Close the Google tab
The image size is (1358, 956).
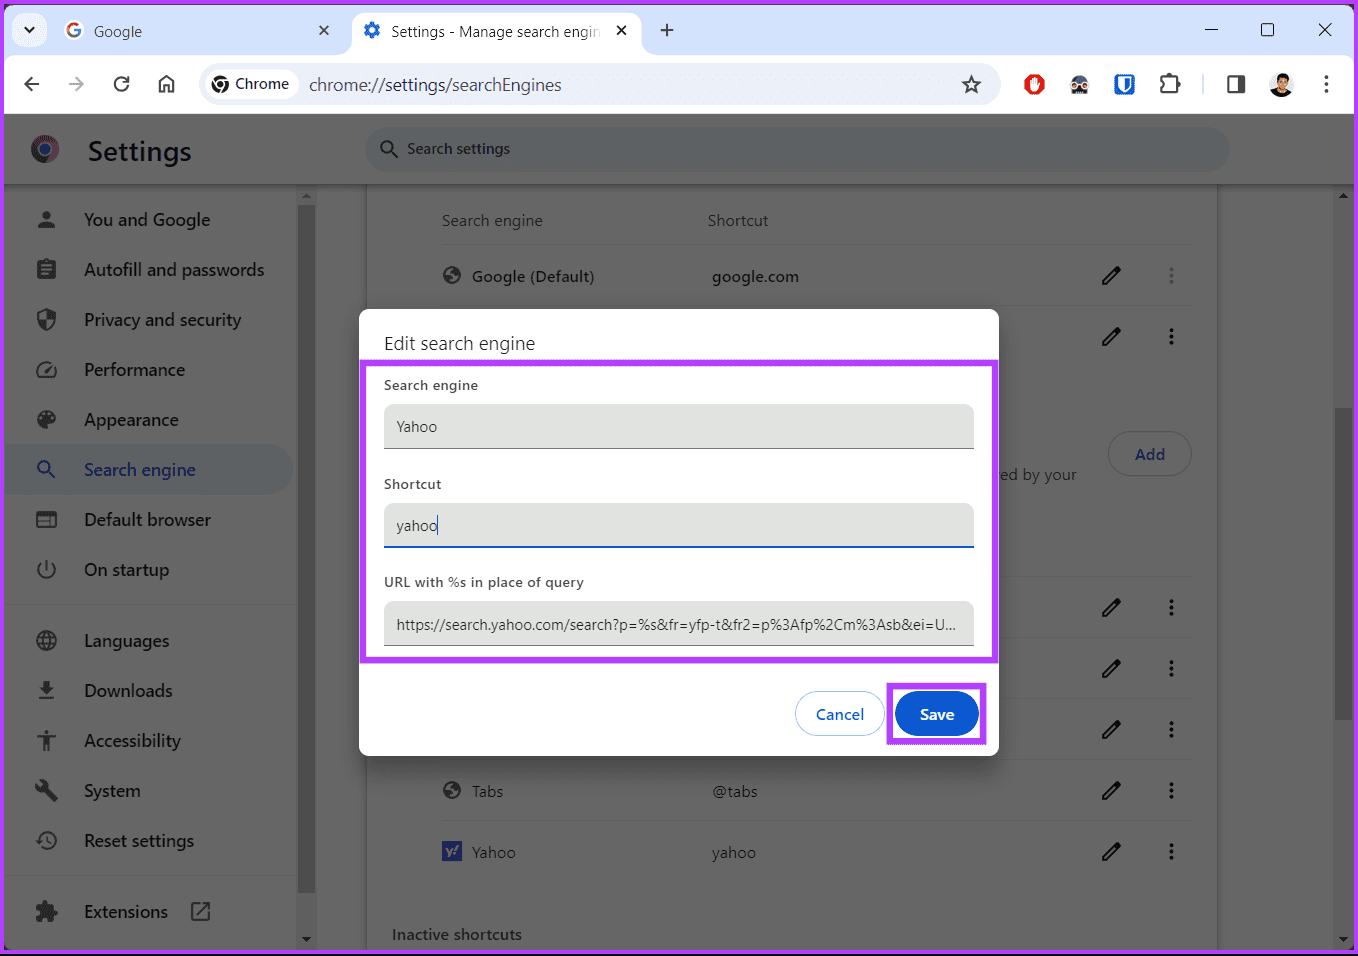tap(324, 31)
